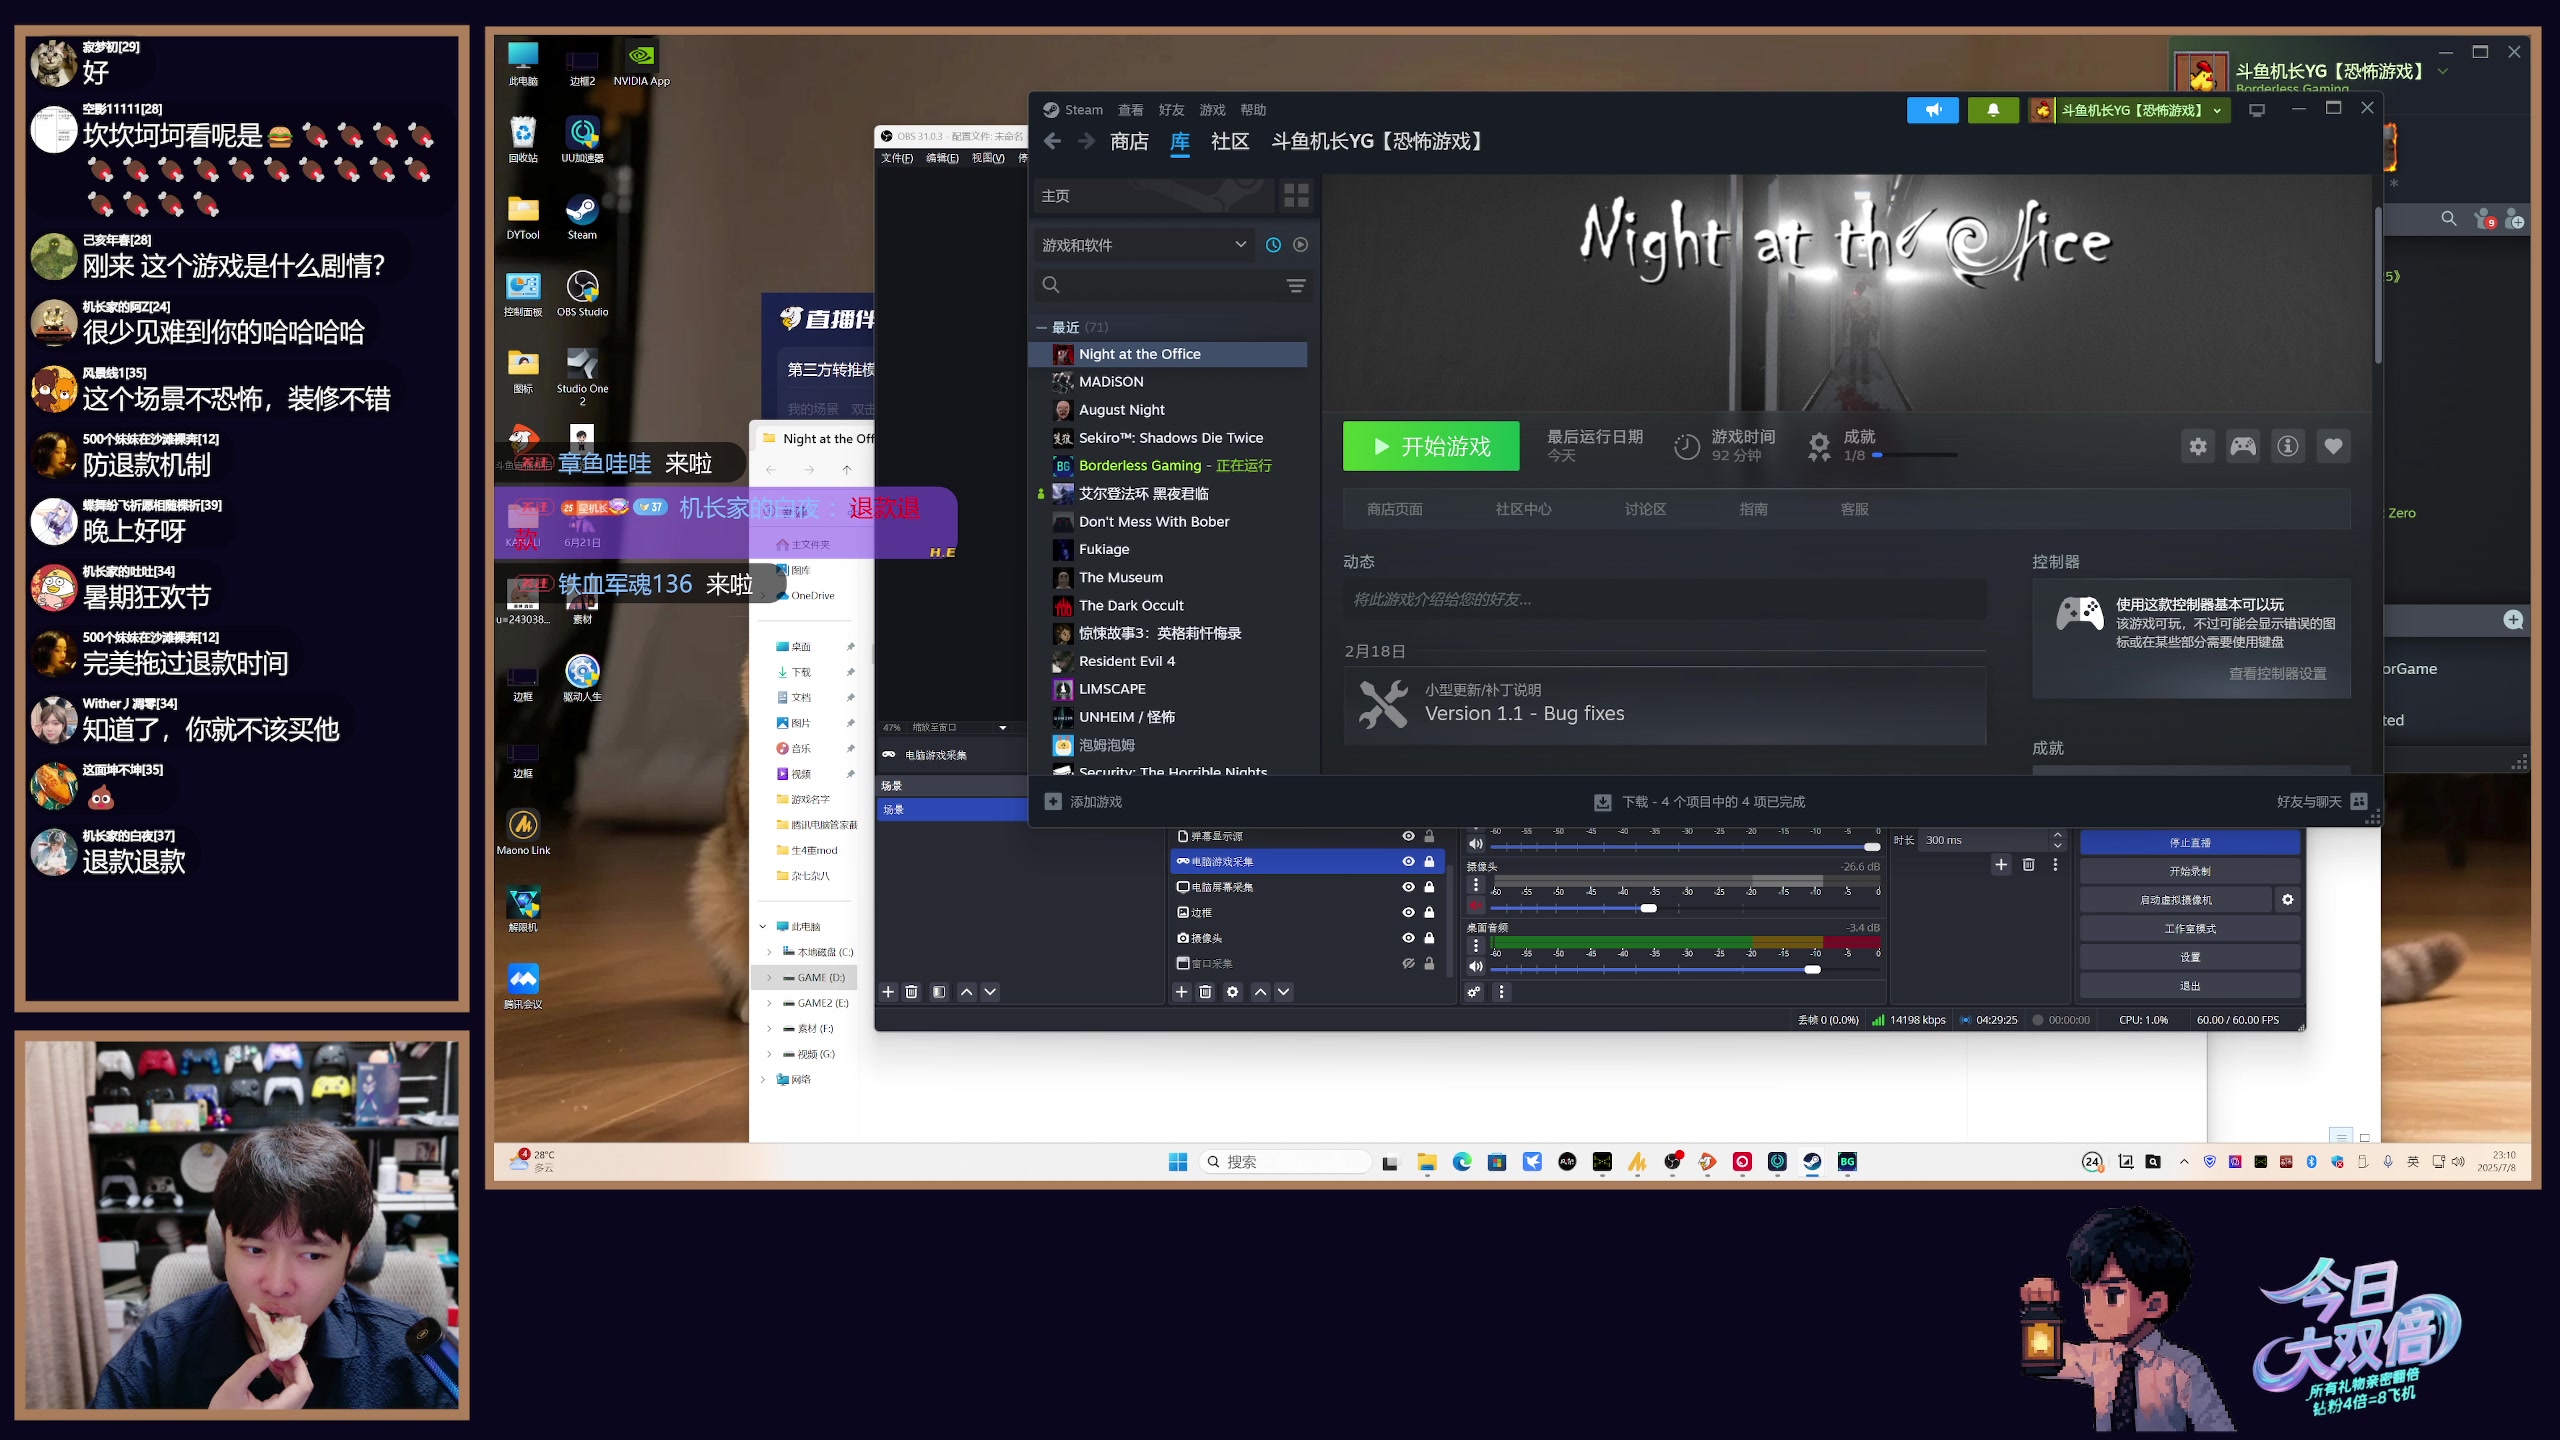Click the 查看控制器设置 link
This screenshot has width=2560, height=1440.
[2277, 674]
